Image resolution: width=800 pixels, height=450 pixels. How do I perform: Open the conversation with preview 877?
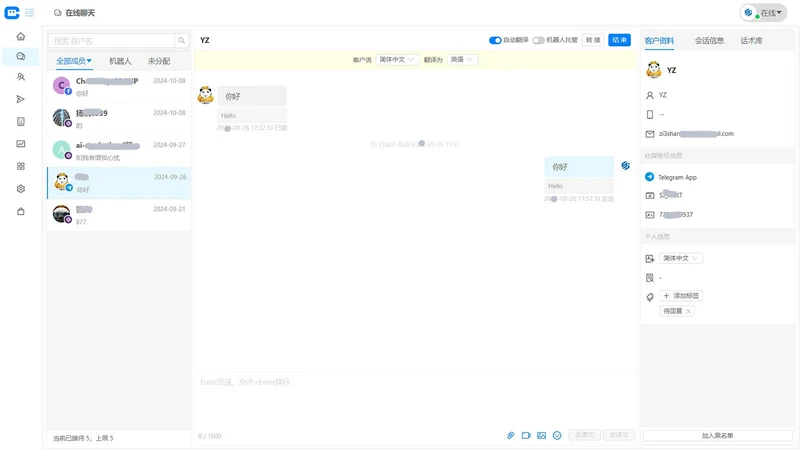pos(119,215)
